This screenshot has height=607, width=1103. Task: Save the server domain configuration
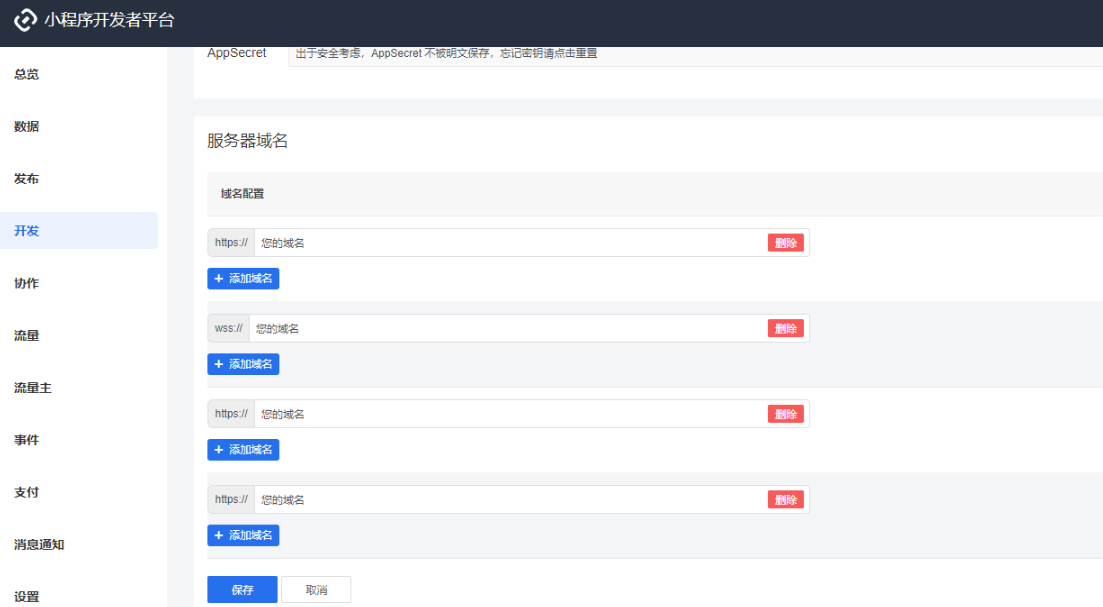[242, 589]
